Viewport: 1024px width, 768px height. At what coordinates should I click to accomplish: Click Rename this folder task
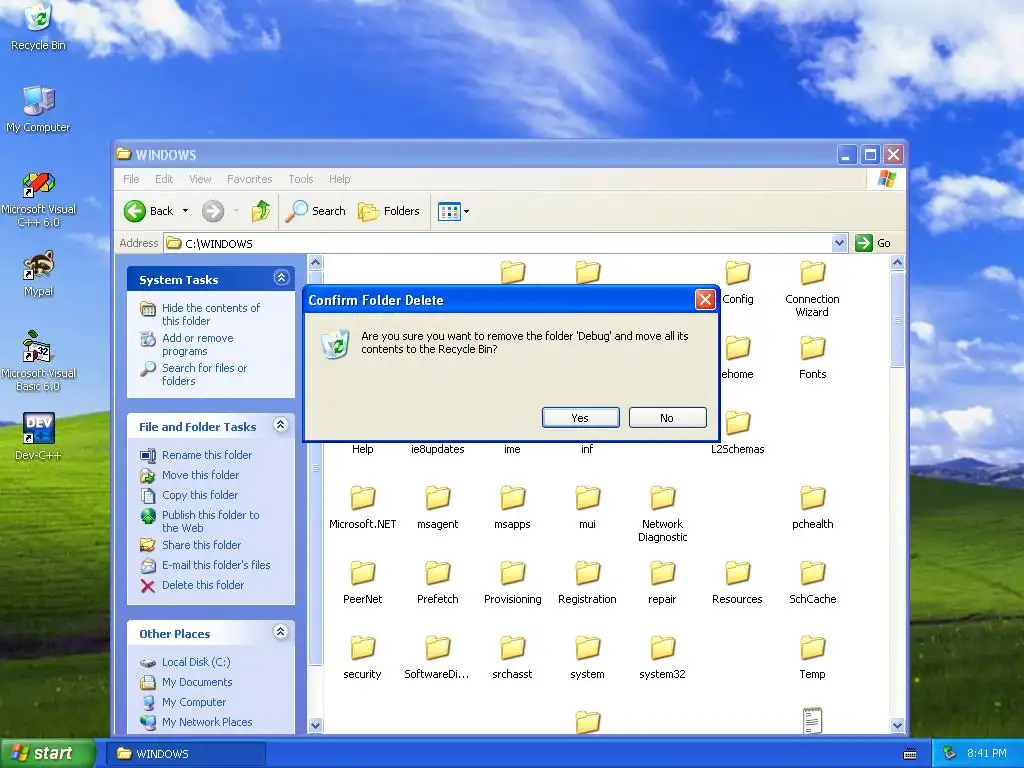[206, 455]
